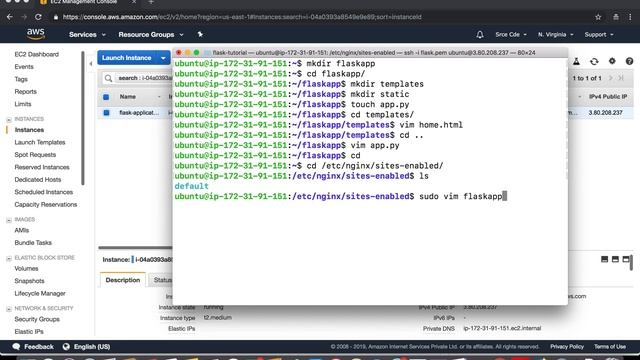This screenshot has height=360, width=640.
Task: Open Dedicated Hosts in sidebar
Action: click(x=38, y=180)
